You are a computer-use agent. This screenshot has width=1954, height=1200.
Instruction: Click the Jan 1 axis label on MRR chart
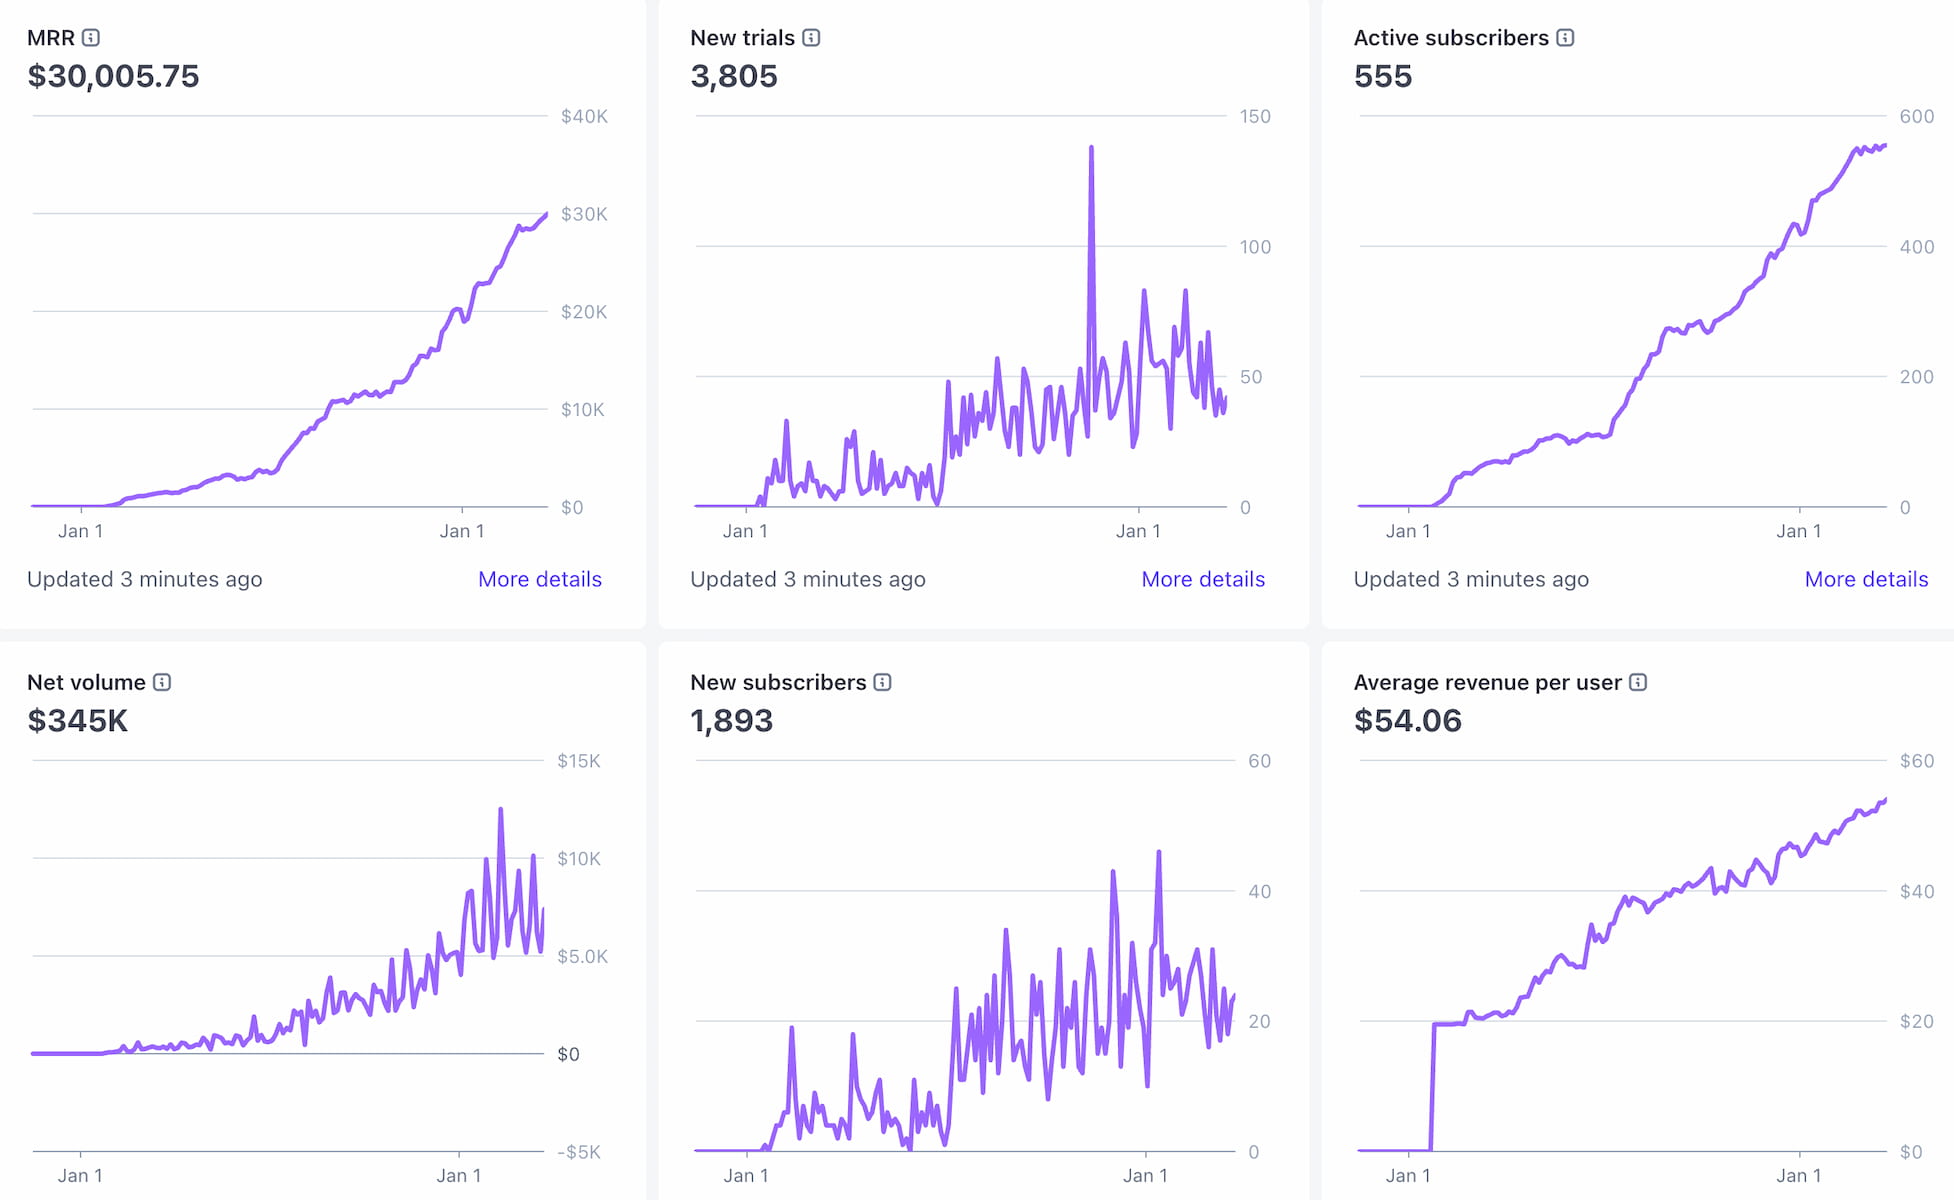81,531
